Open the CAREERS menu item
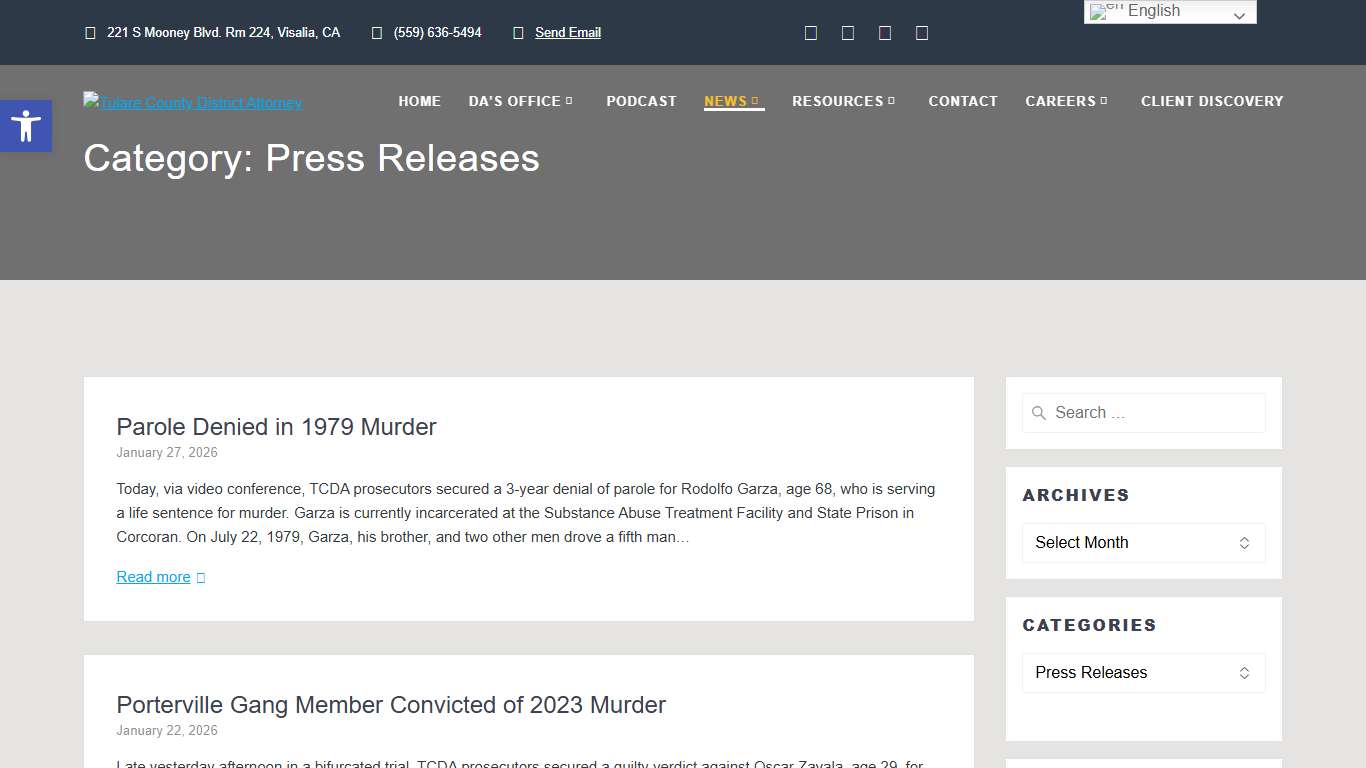Screen dimensions: 1366x768 point(1060,101)
